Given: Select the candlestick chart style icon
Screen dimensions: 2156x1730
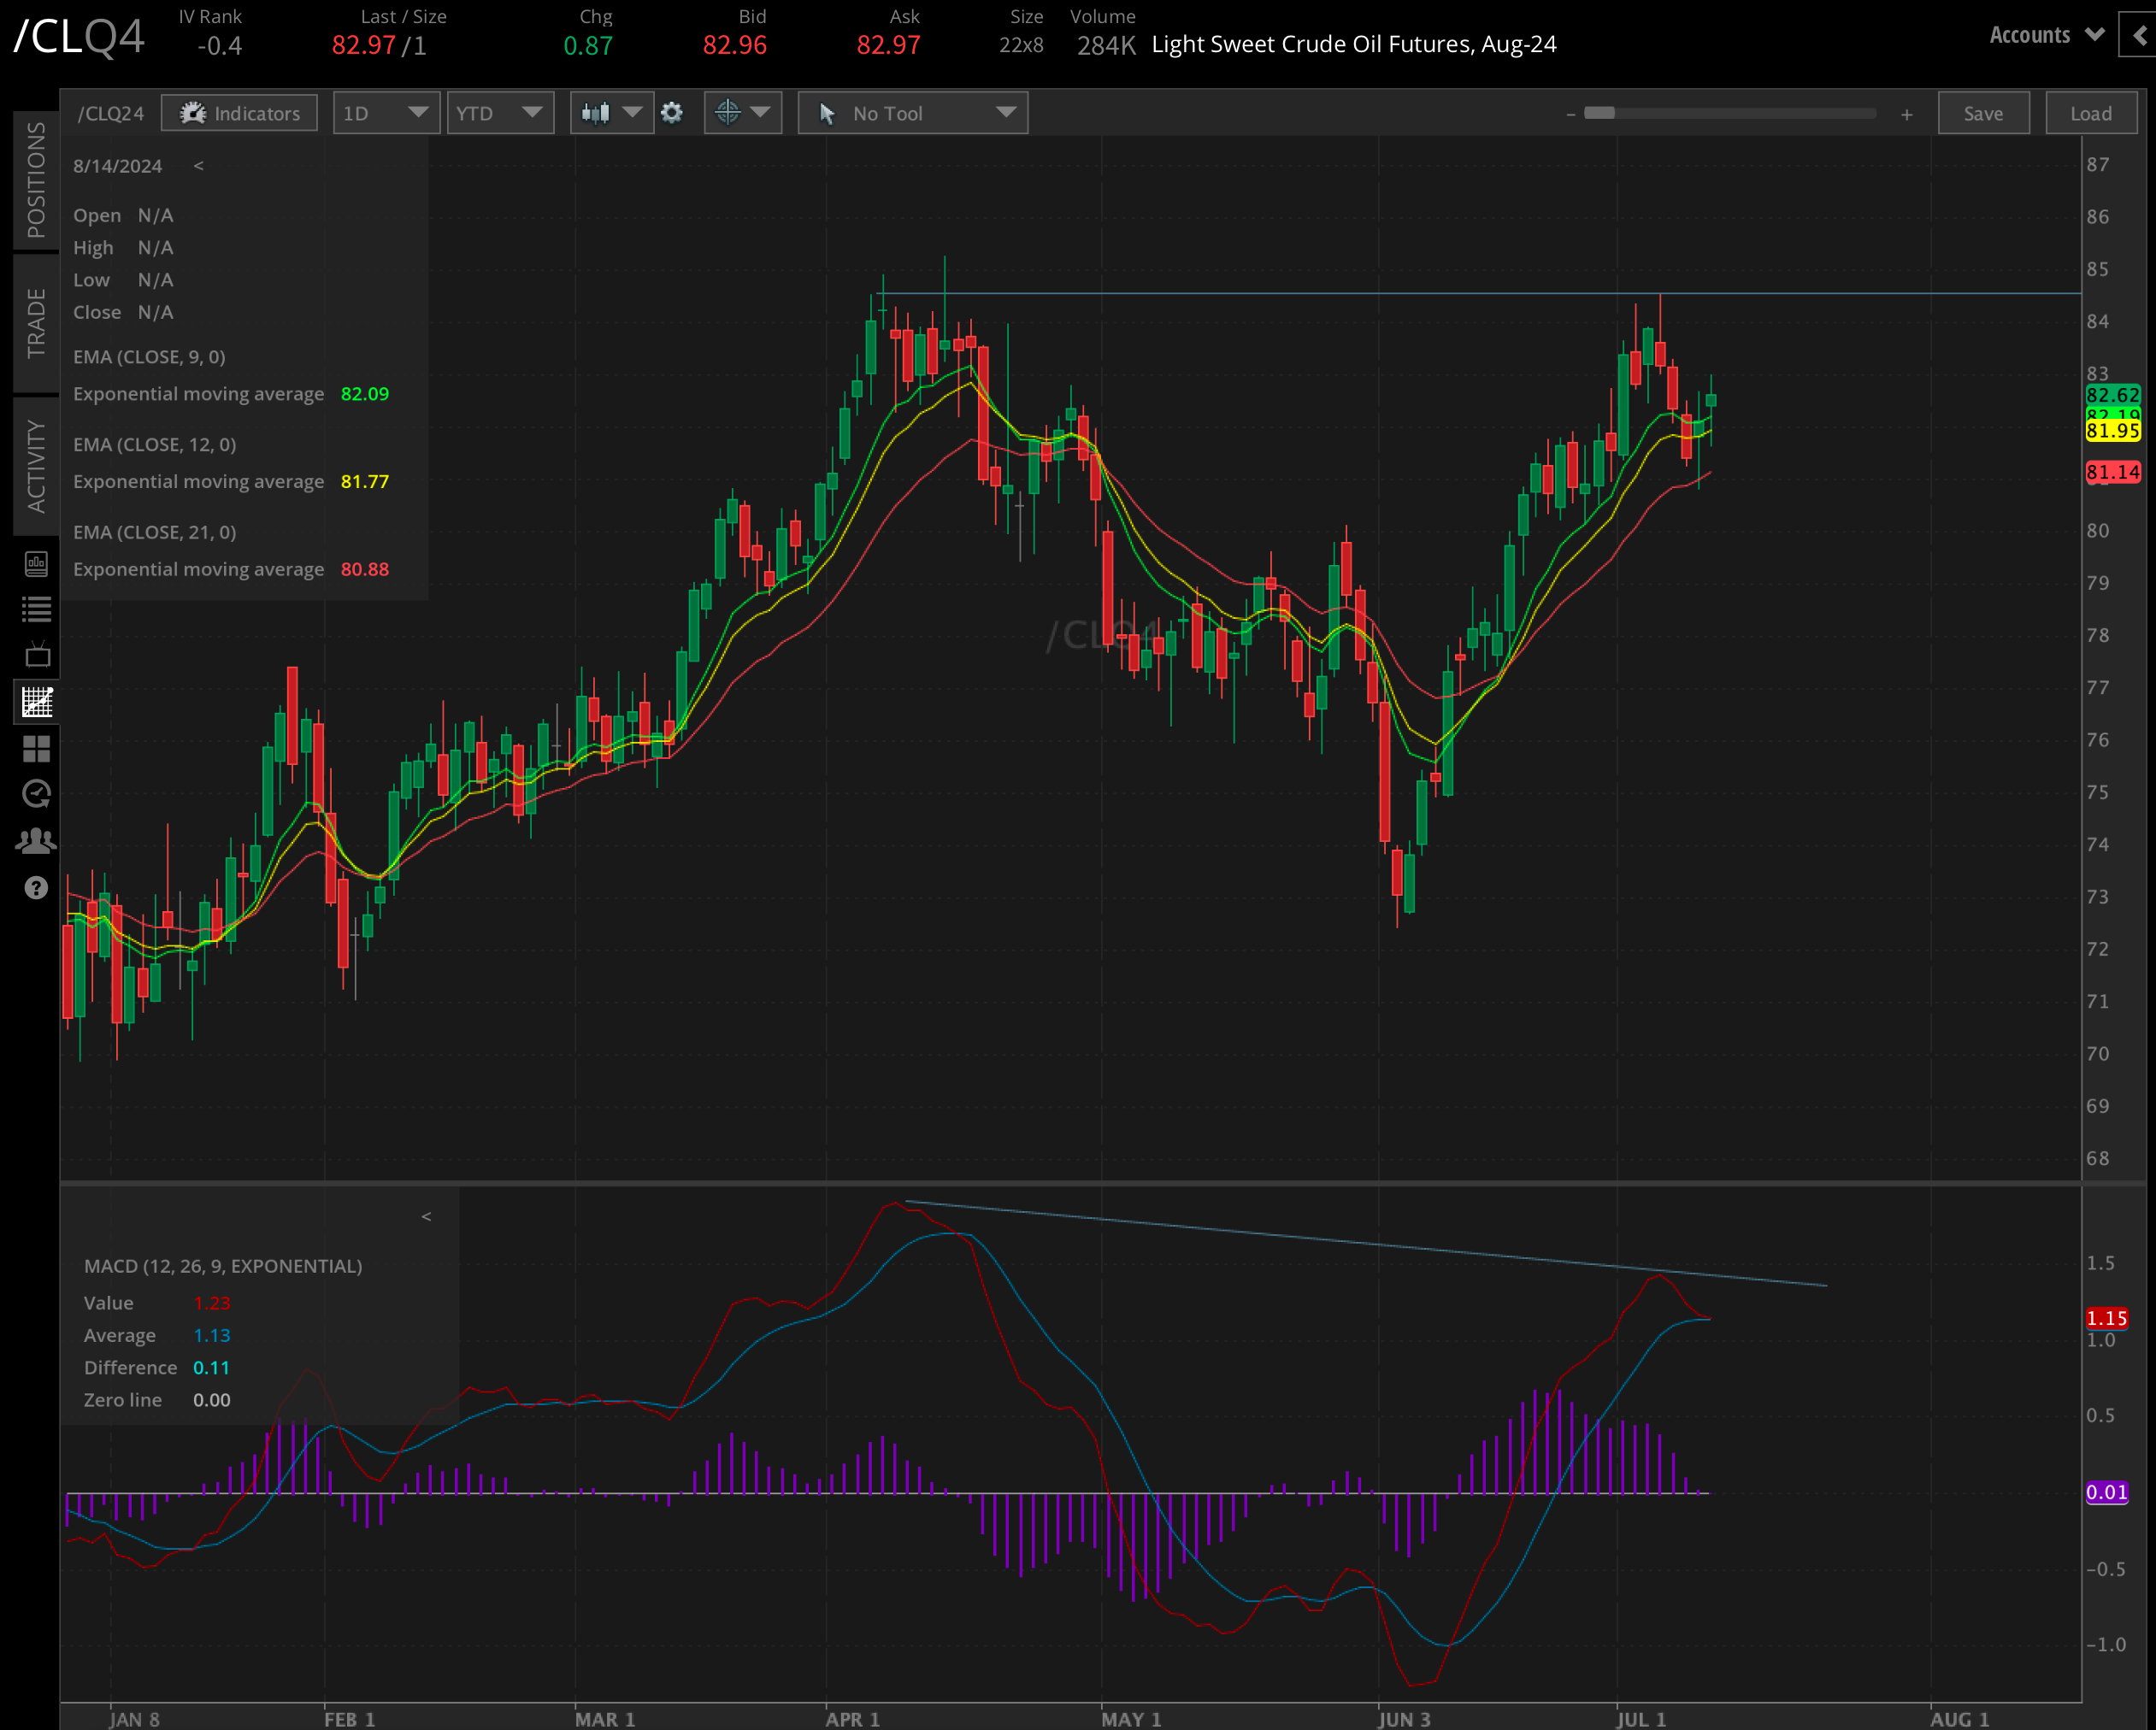Looking at the screenshot, I should point(594,112).
